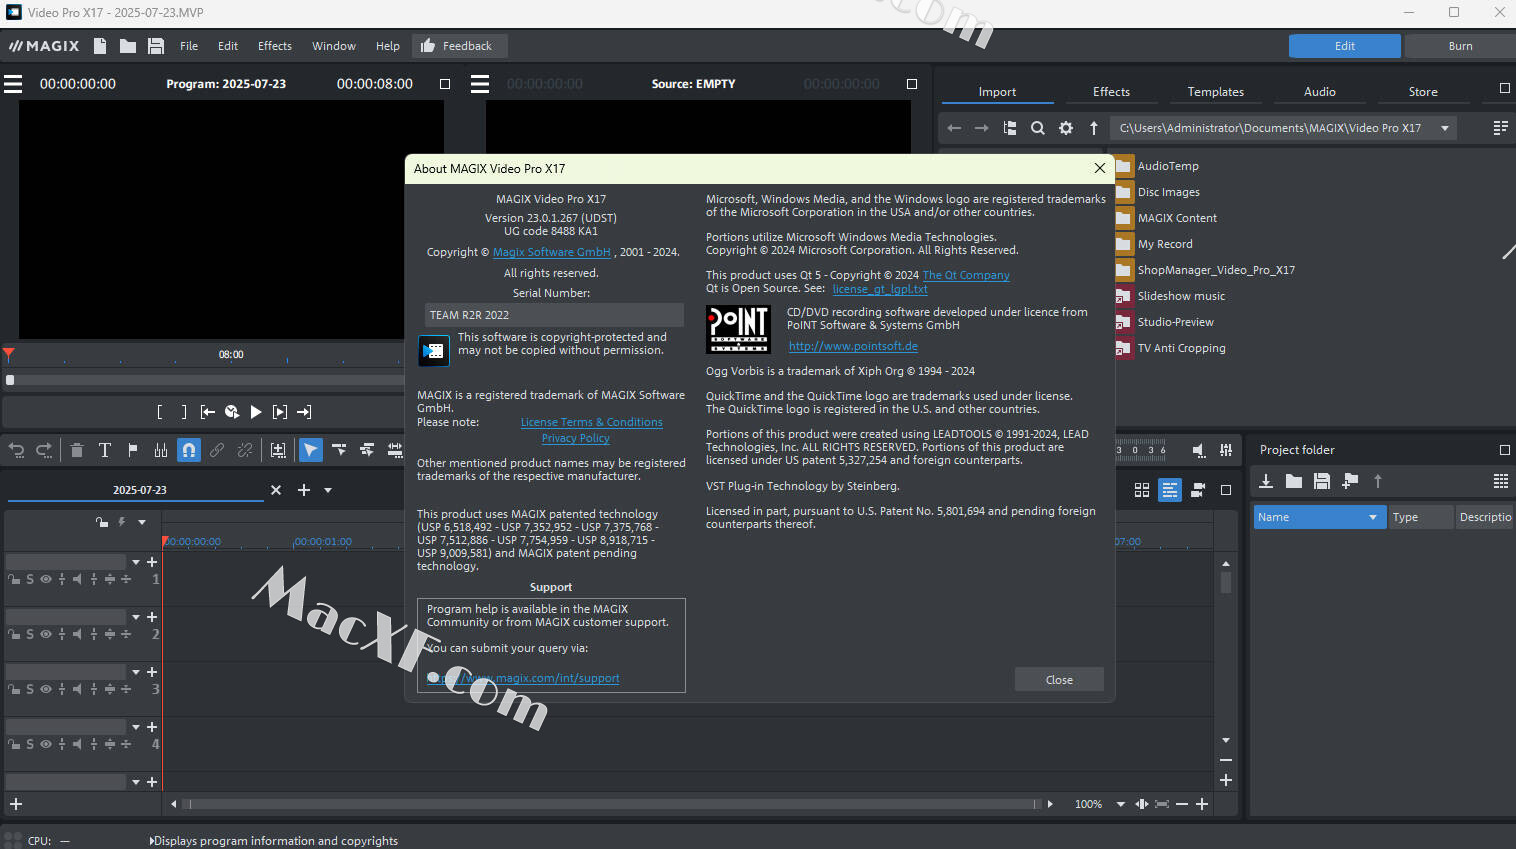1516x849 pixels.
Task: Switch to multicam camera view mode
Action: tap(1198, 490)
